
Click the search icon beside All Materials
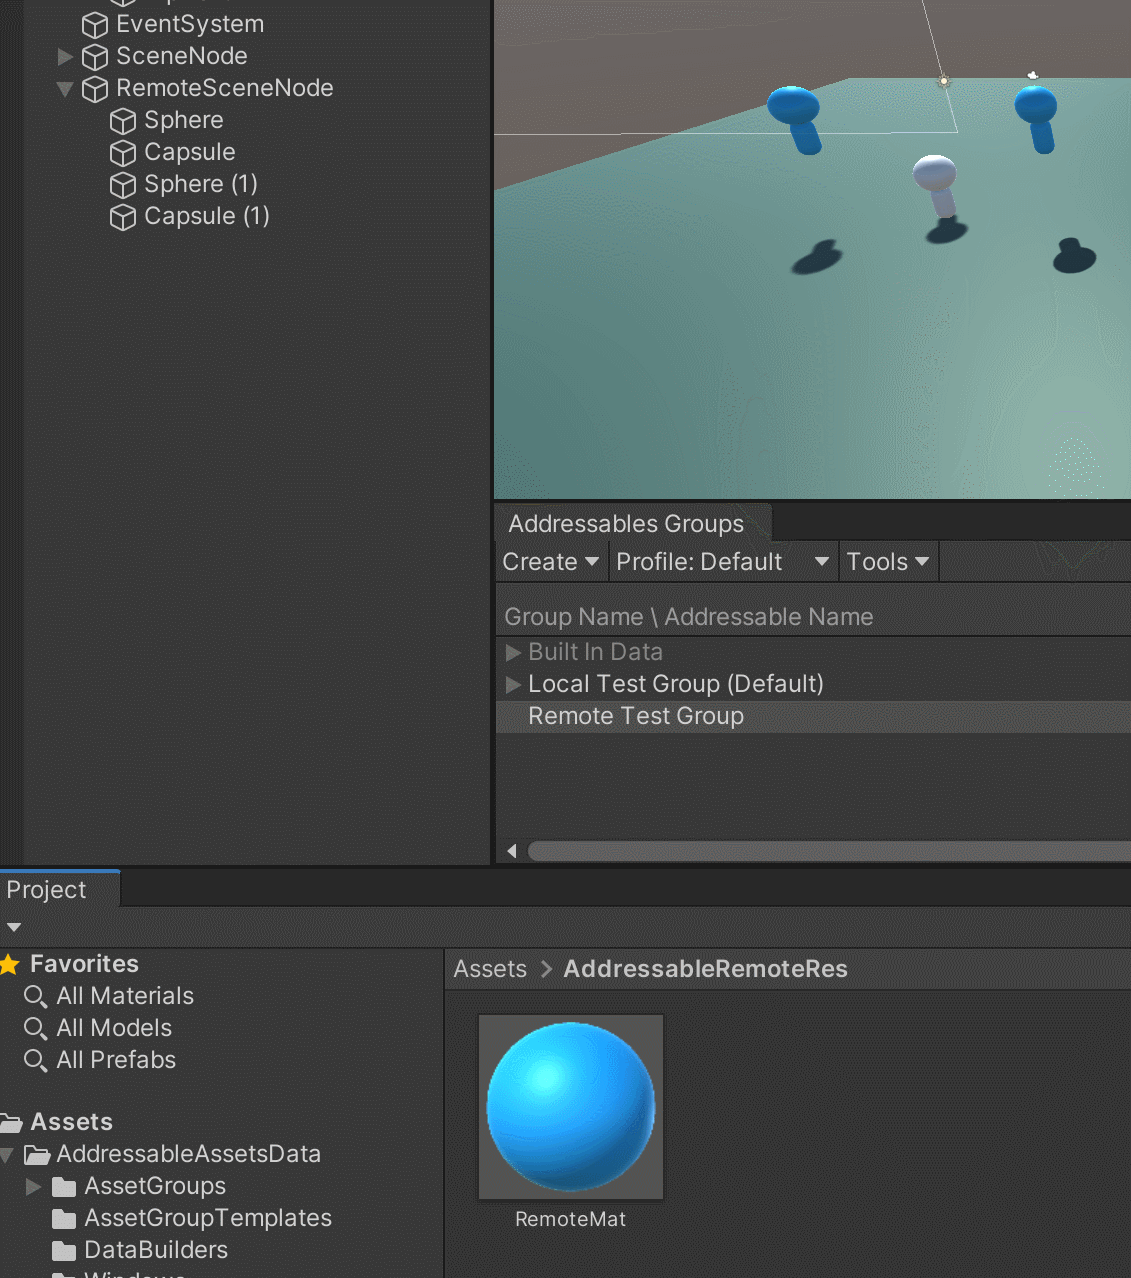pos(35,997)
